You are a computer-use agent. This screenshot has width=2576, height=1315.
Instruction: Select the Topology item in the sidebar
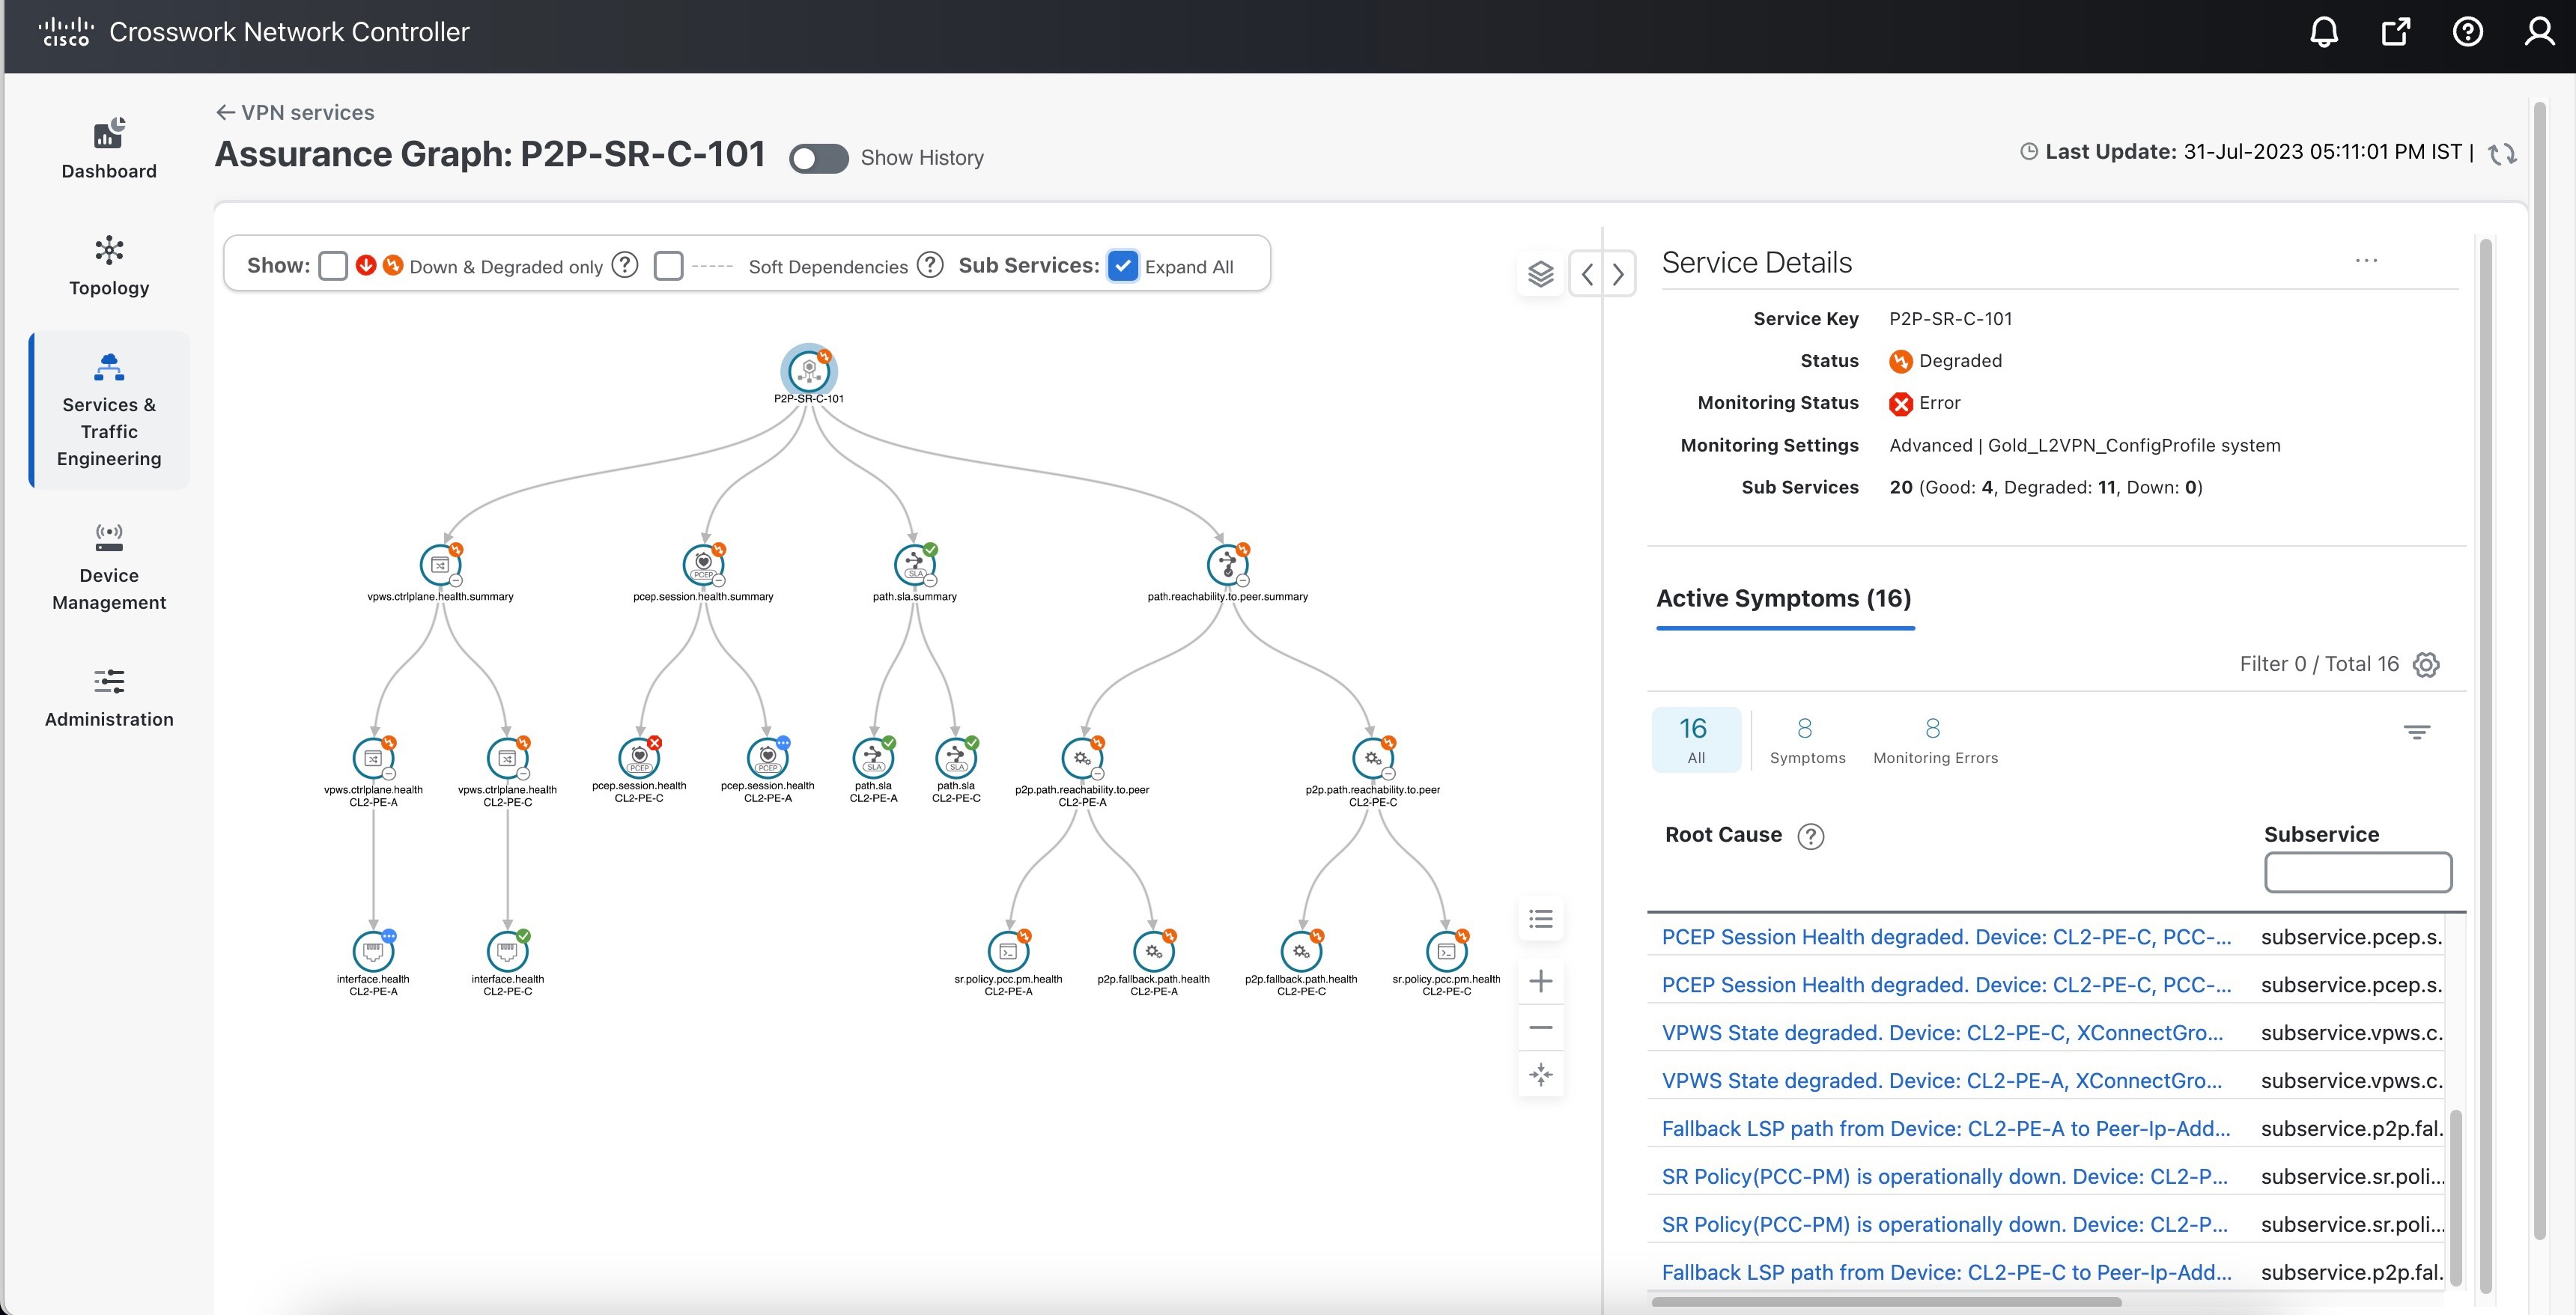[108, 266]
